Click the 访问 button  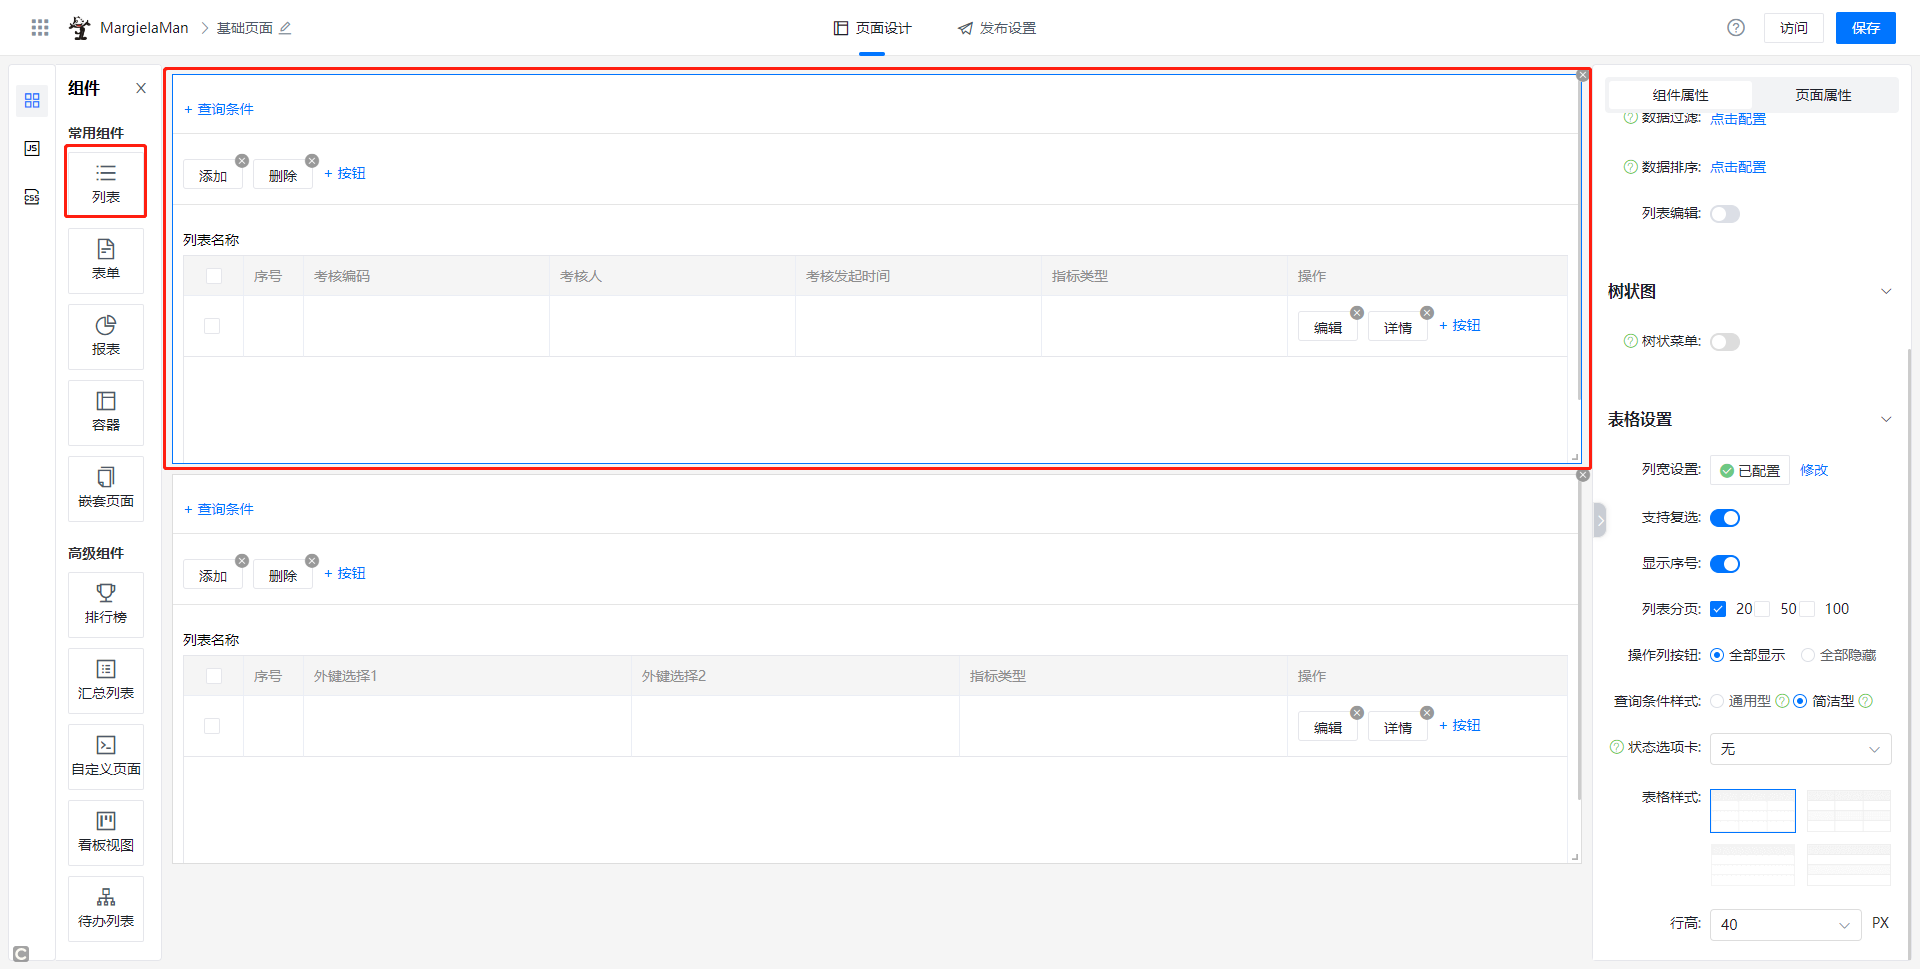coord(1793,28)
